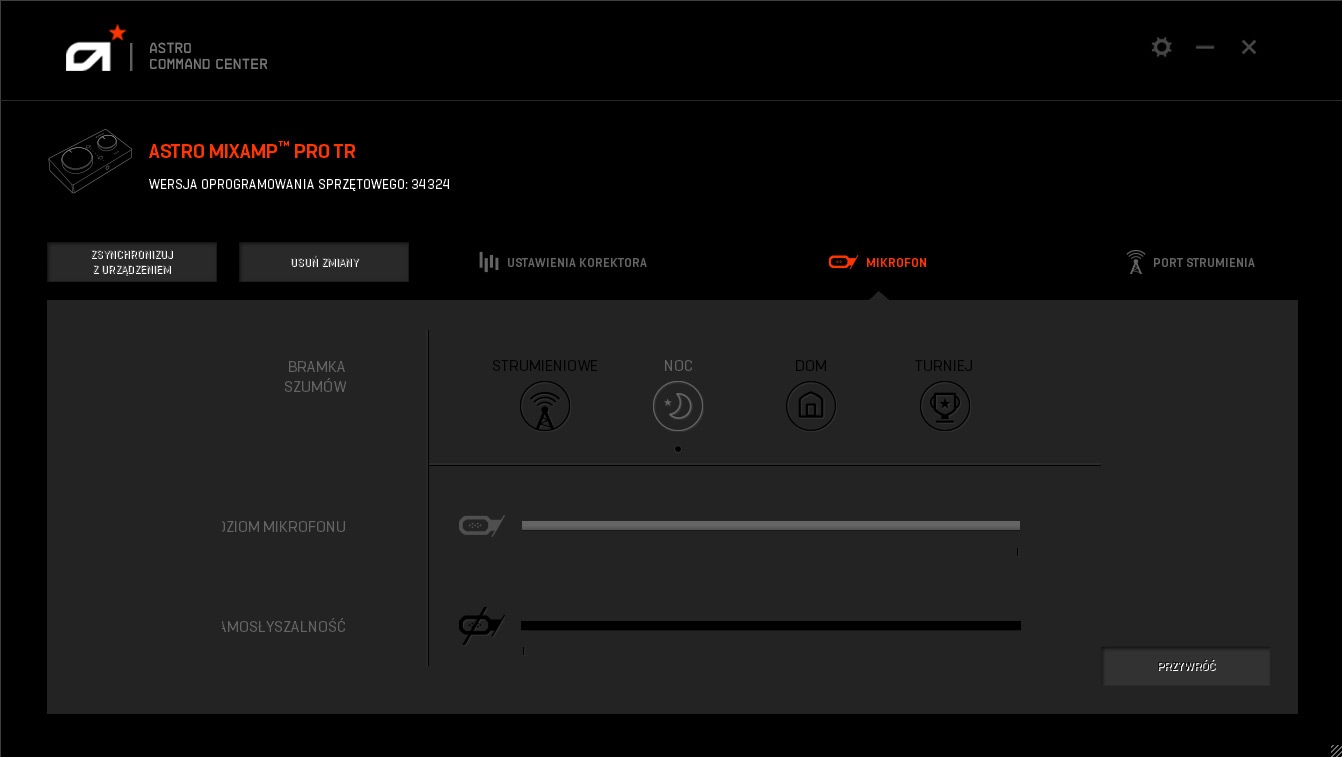1342x757 pixels.
Task: Open the settings gear menu
Action: (x=1161, y=47)
